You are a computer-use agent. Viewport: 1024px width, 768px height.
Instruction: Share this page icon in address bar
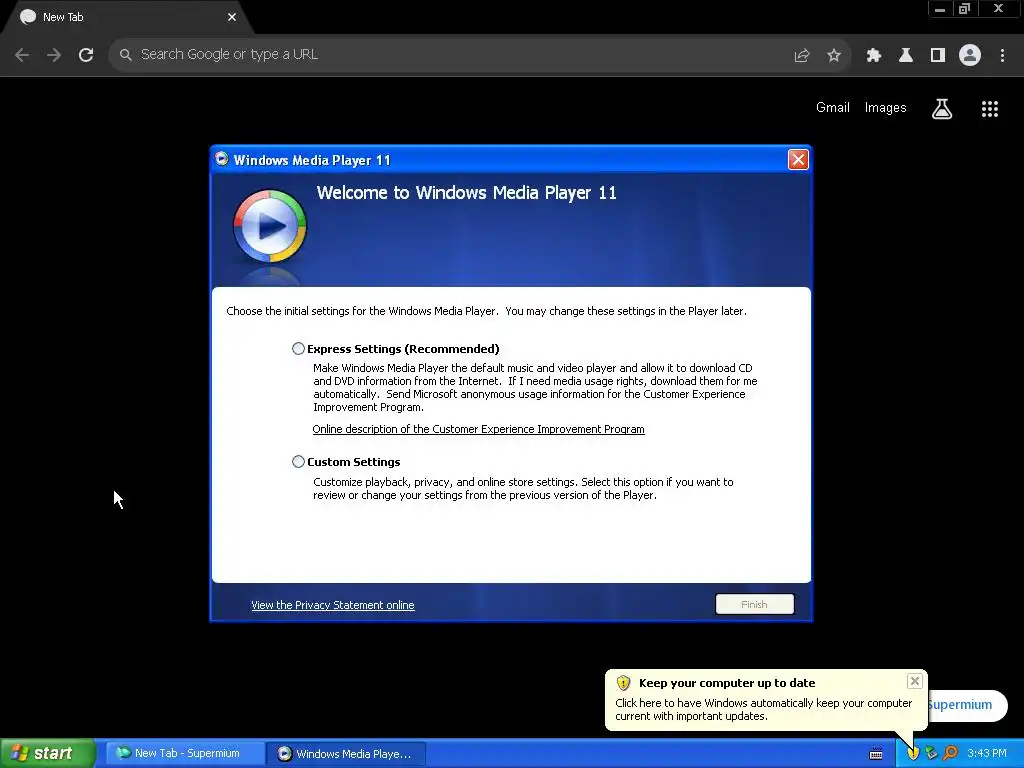(802, 55)
